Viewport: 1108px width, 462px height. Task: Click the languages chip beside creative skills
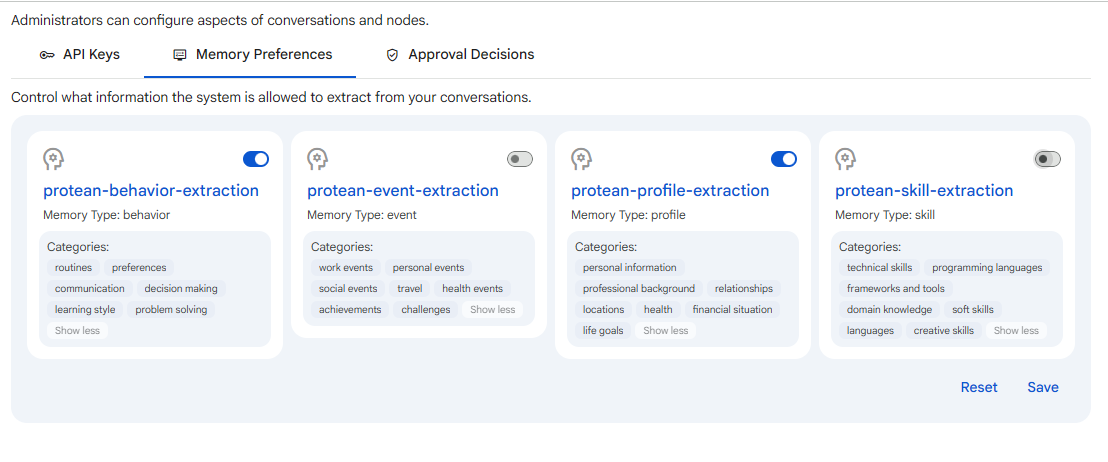coord(870,331)
